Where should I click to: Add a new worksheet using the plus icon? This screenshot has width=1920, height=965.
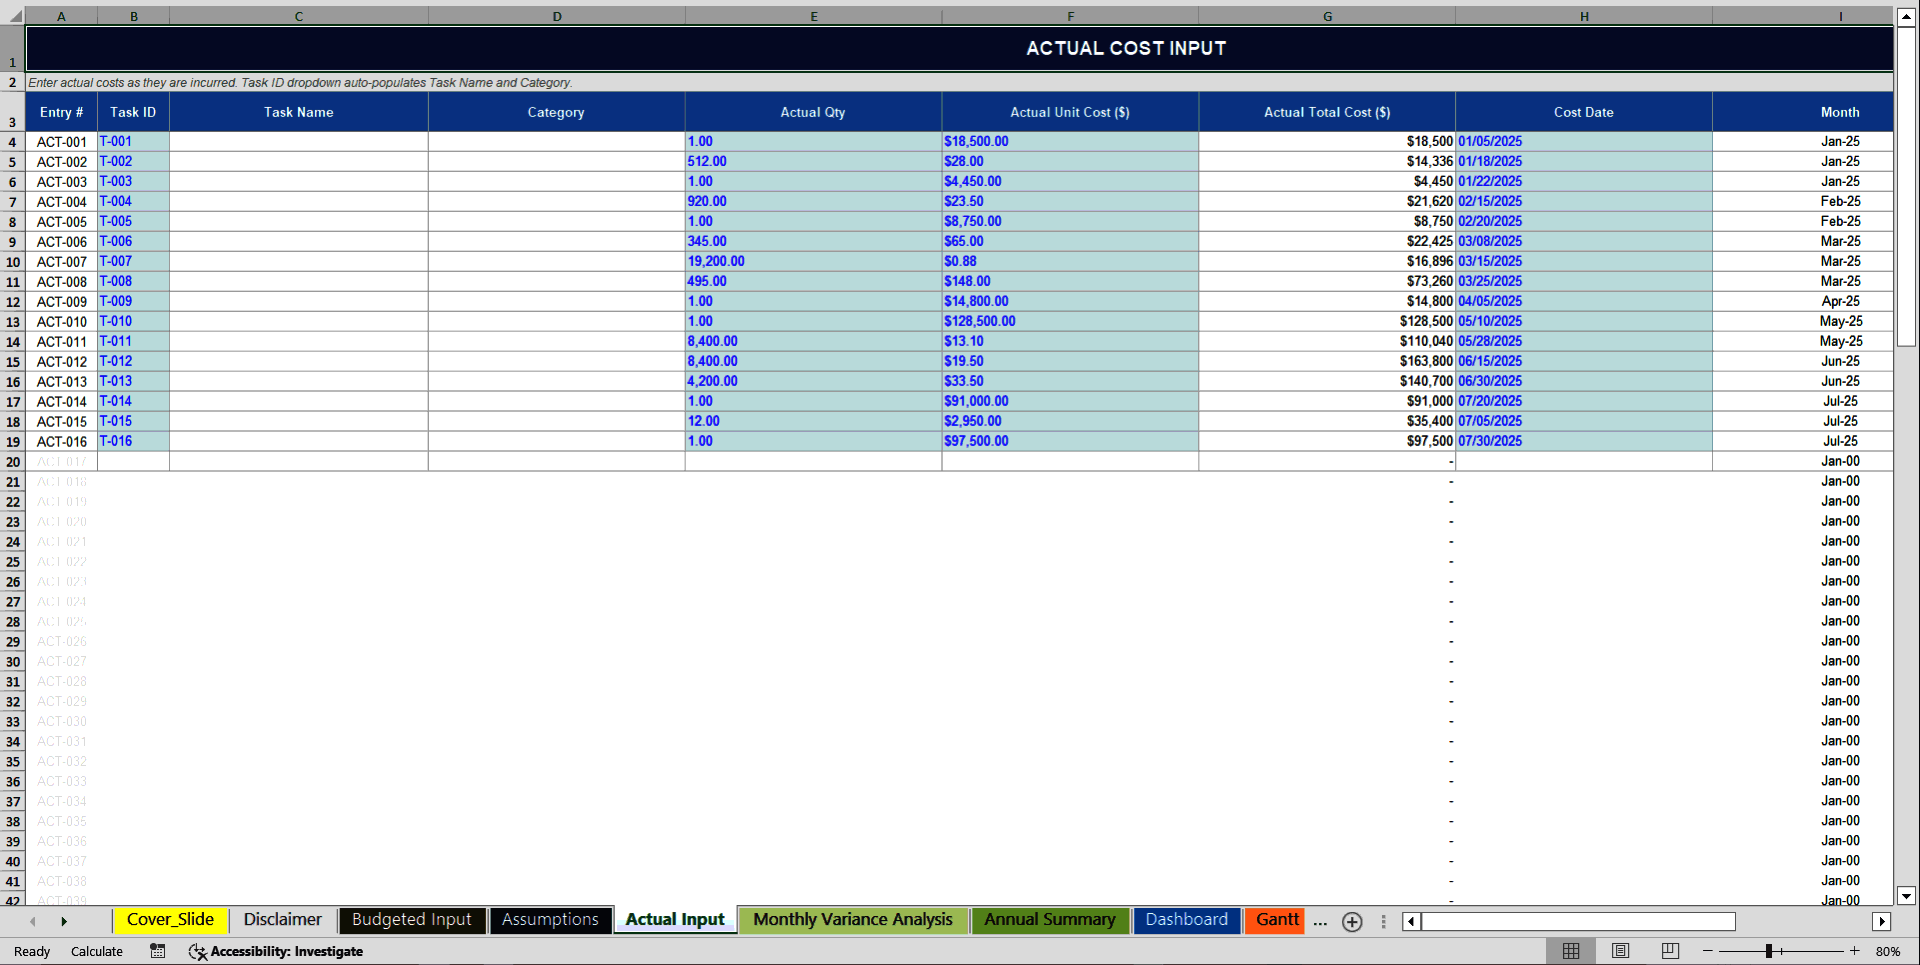pos(1352,921)
